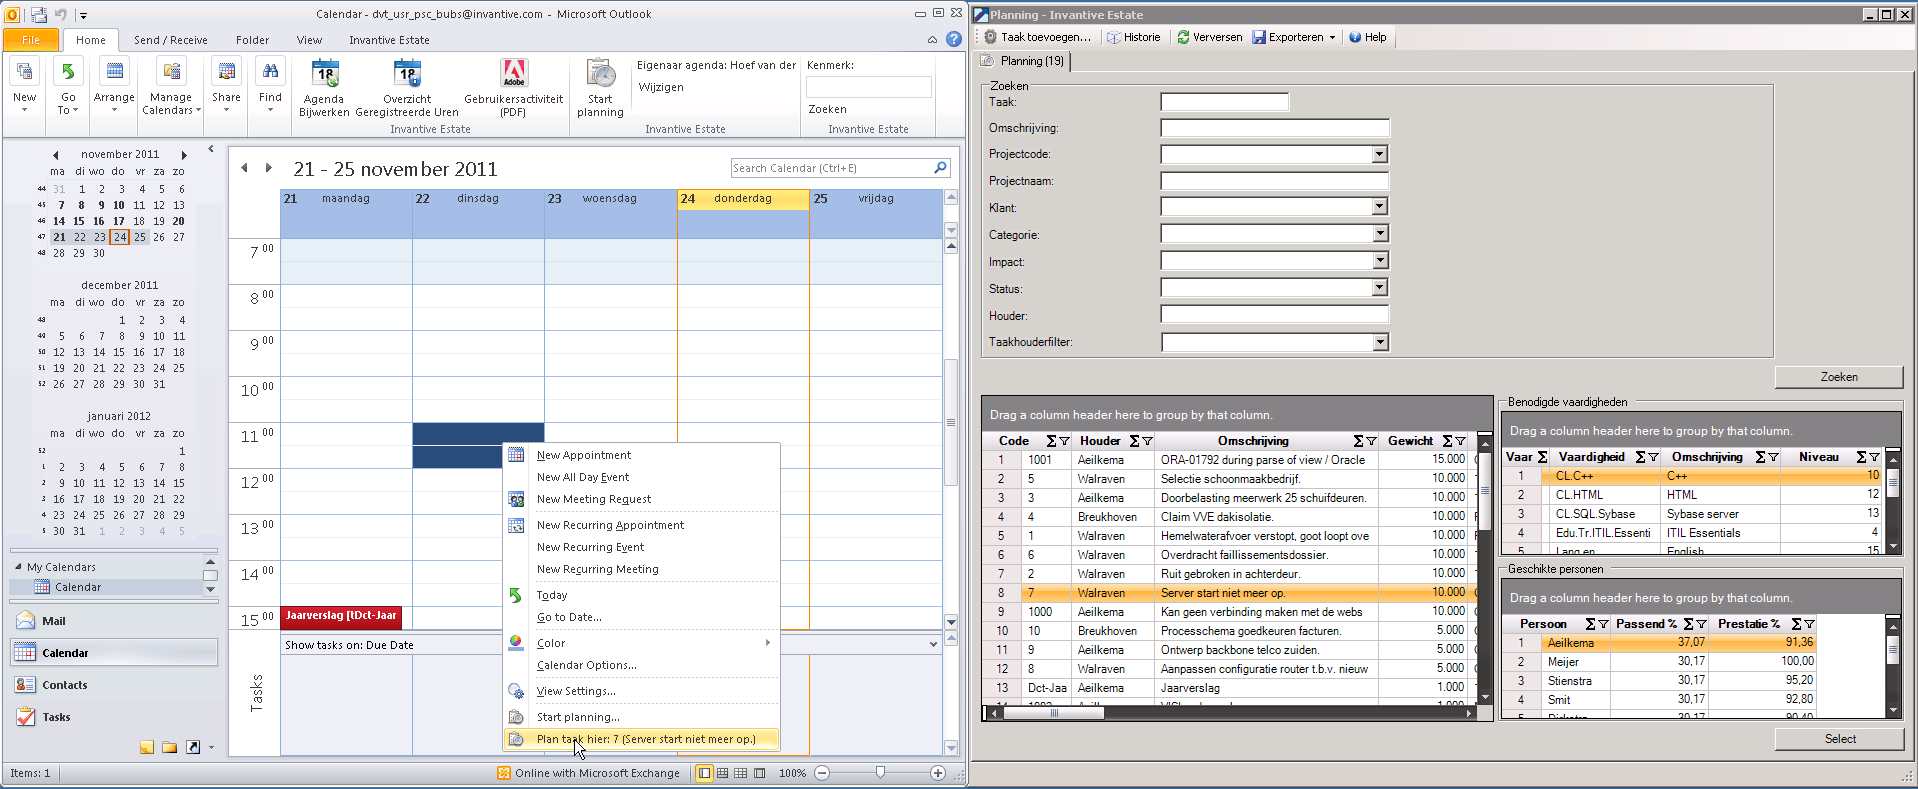Click zoom out minus button
This screenshot has width=1918, height=789.
click(822, 773)
